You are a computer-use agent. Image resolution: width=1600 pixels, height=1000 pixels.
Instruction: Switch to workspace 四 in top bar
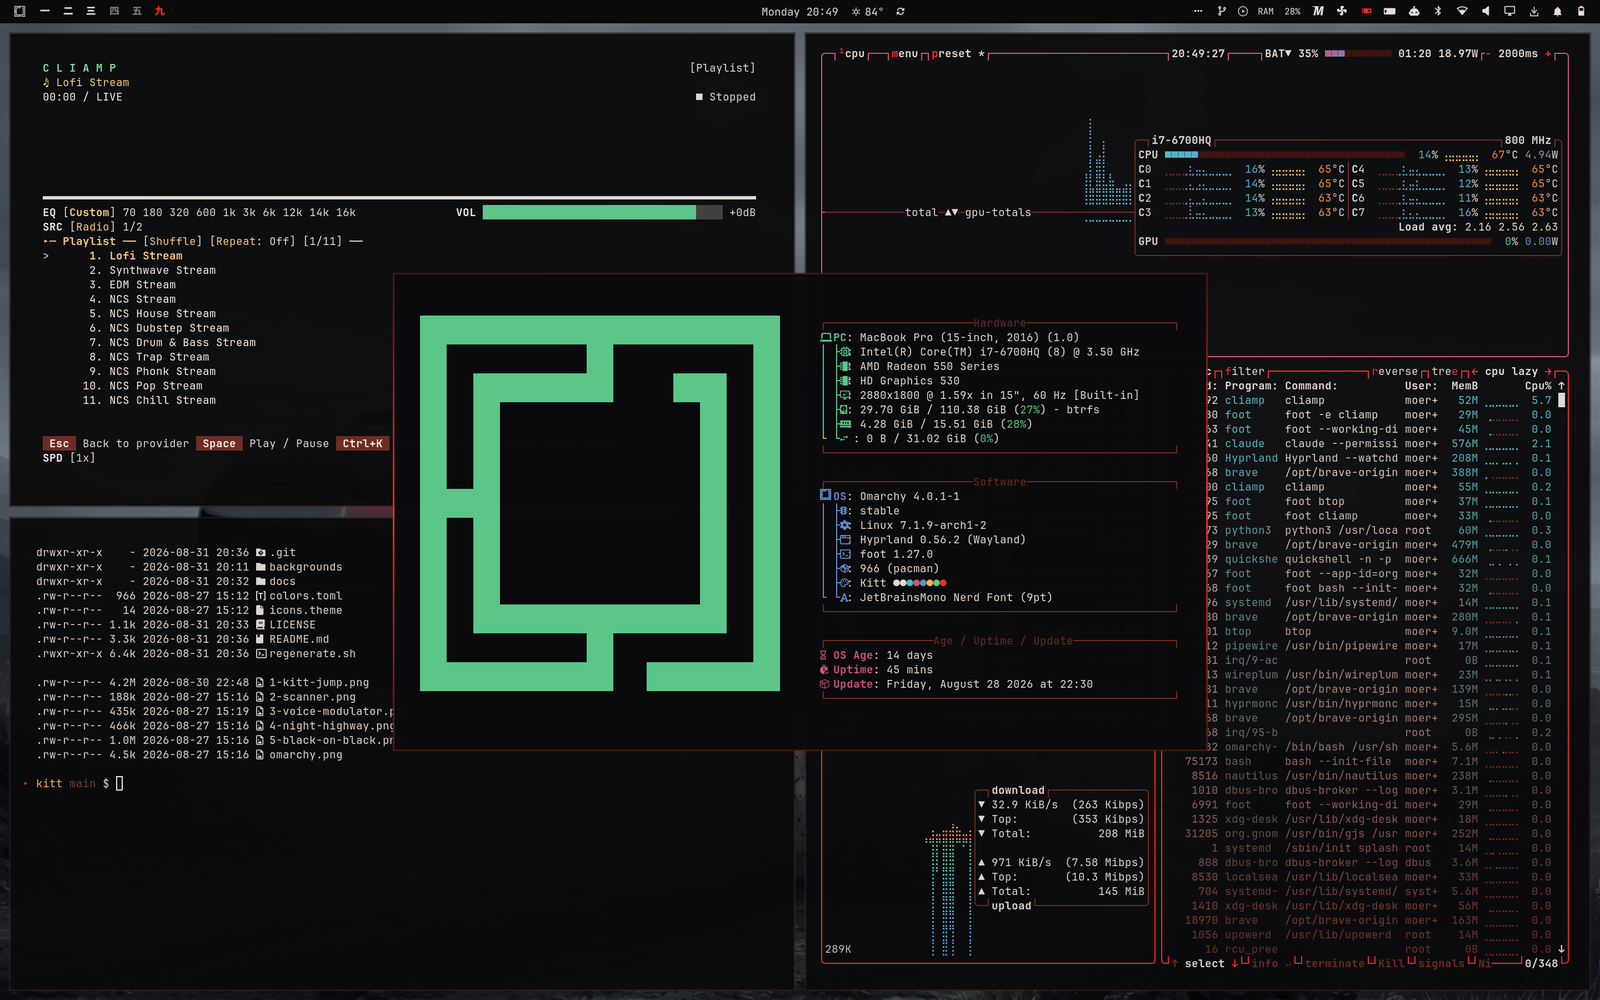click(x=114, y=11)
